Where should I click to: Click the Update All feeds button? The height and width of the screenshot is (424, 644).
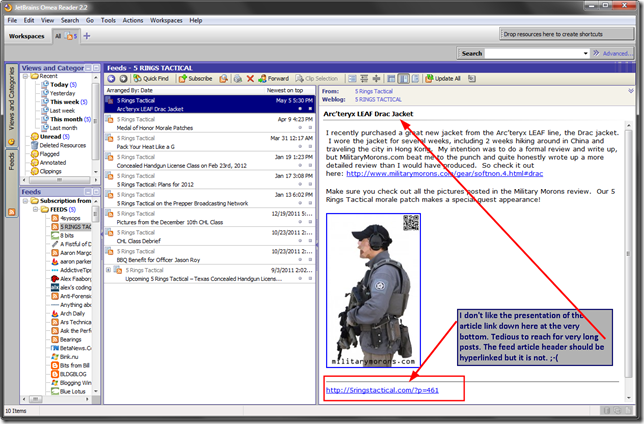click(443, 78)
